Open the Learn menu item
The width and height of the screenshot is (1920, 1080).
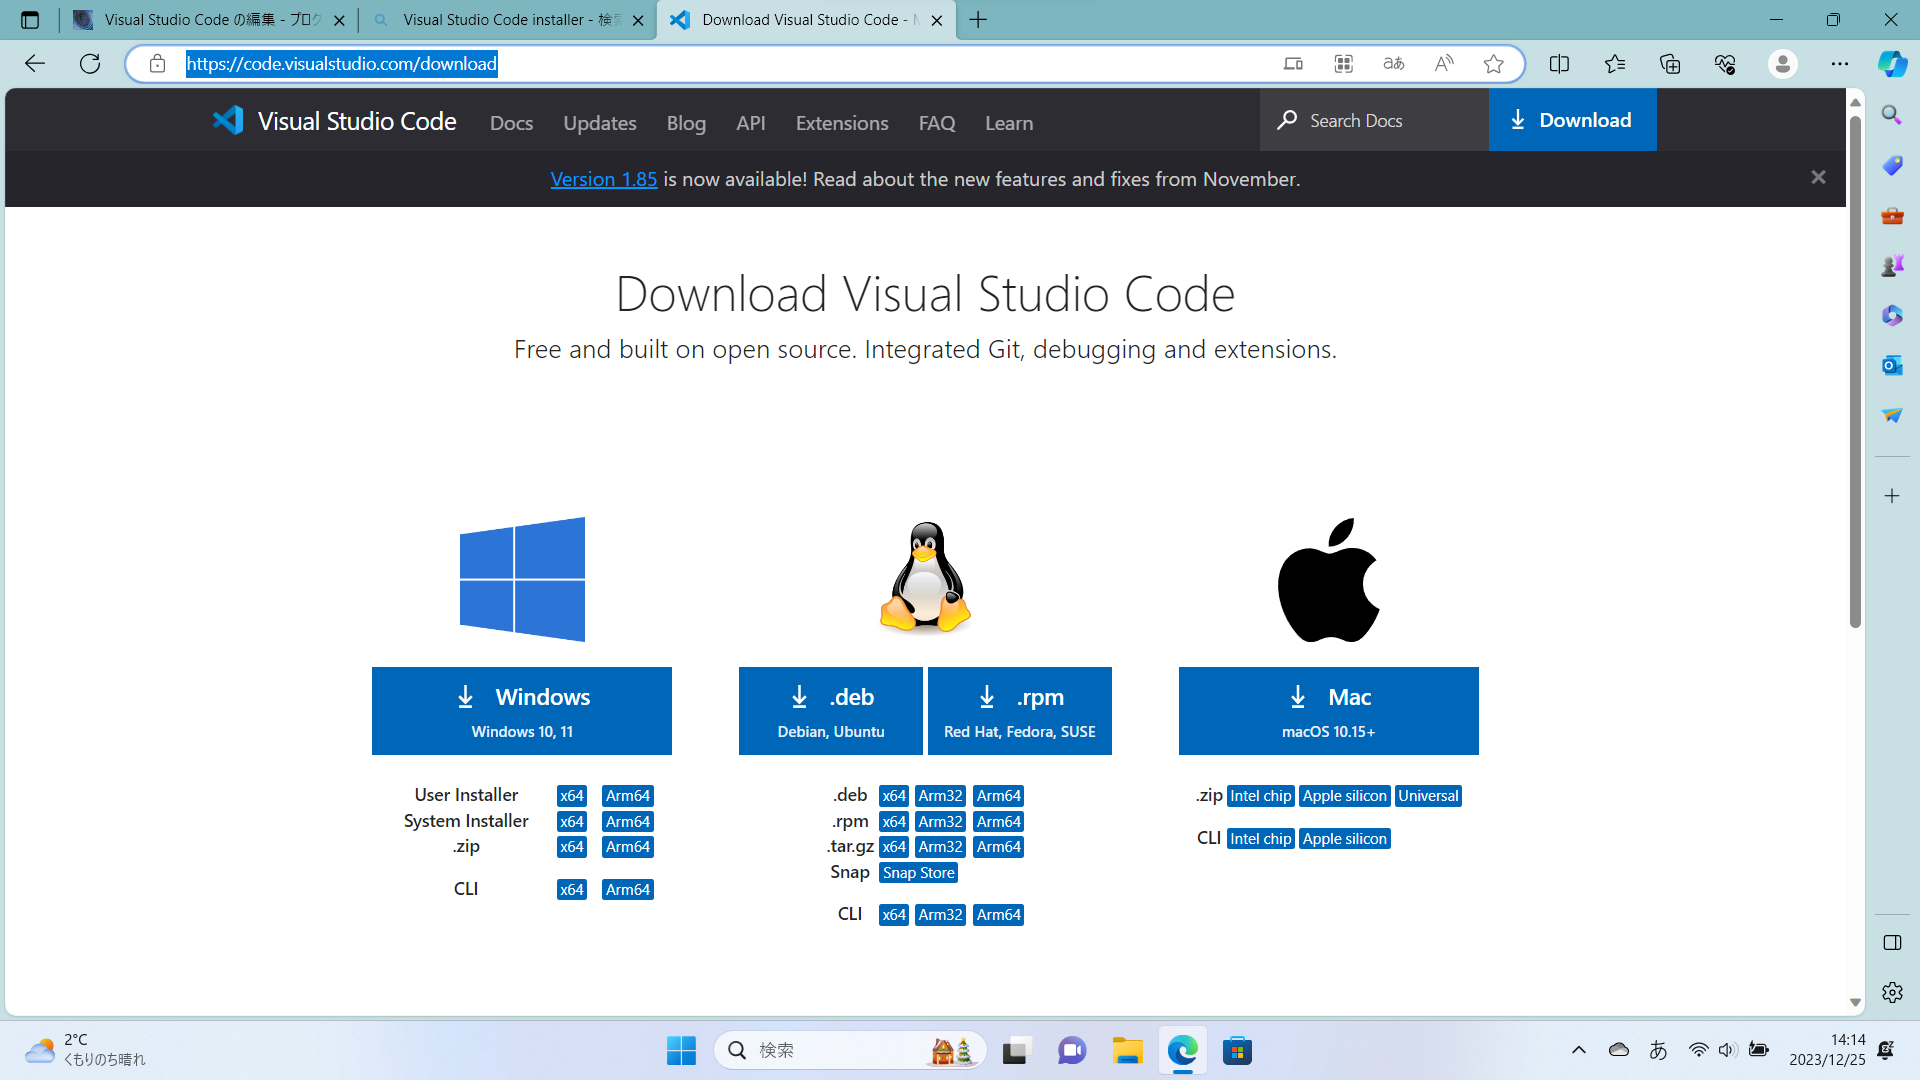coord(1009,123)
